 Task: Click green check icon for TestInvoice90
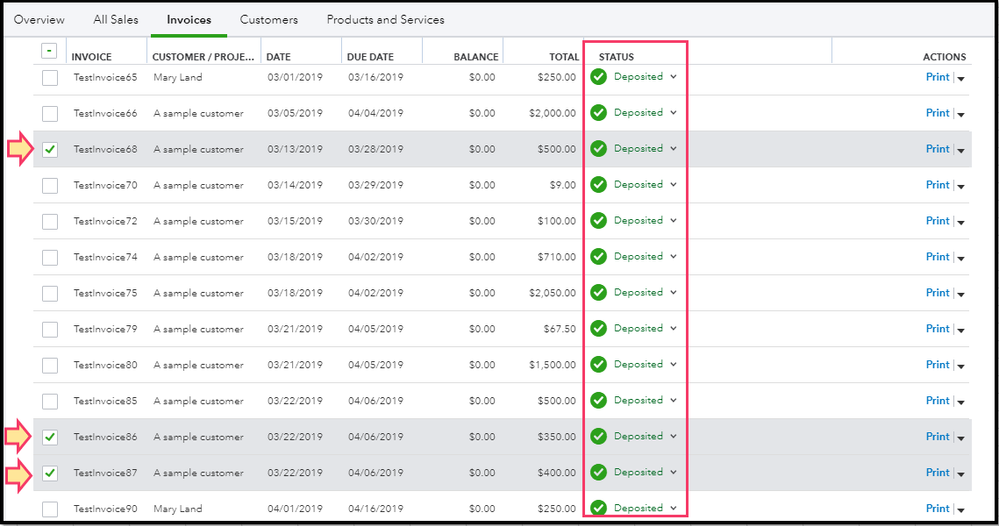tap(599, 509)
